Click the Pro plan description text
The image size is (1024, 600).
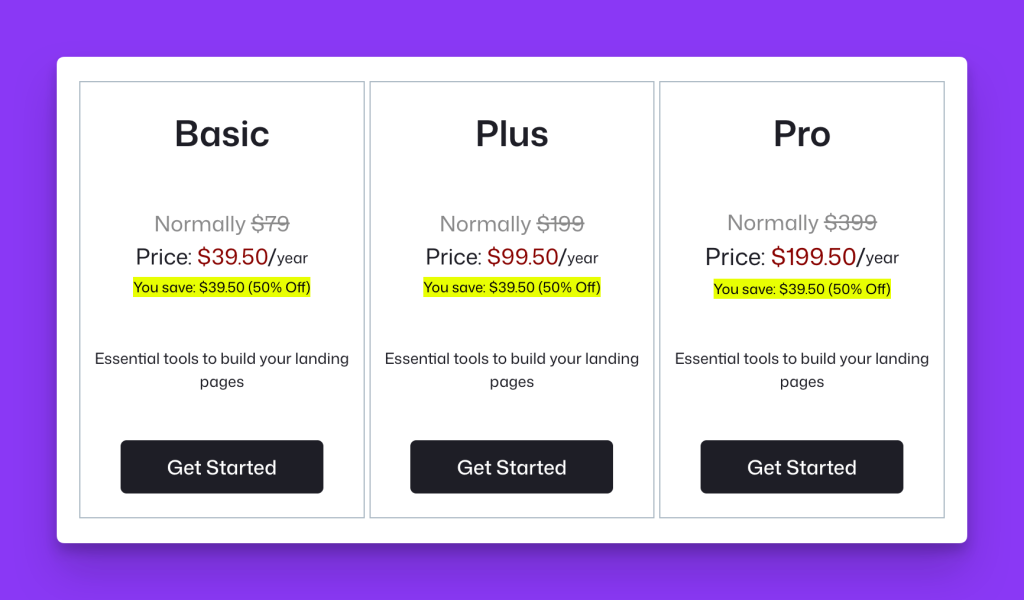coord(802,370)
